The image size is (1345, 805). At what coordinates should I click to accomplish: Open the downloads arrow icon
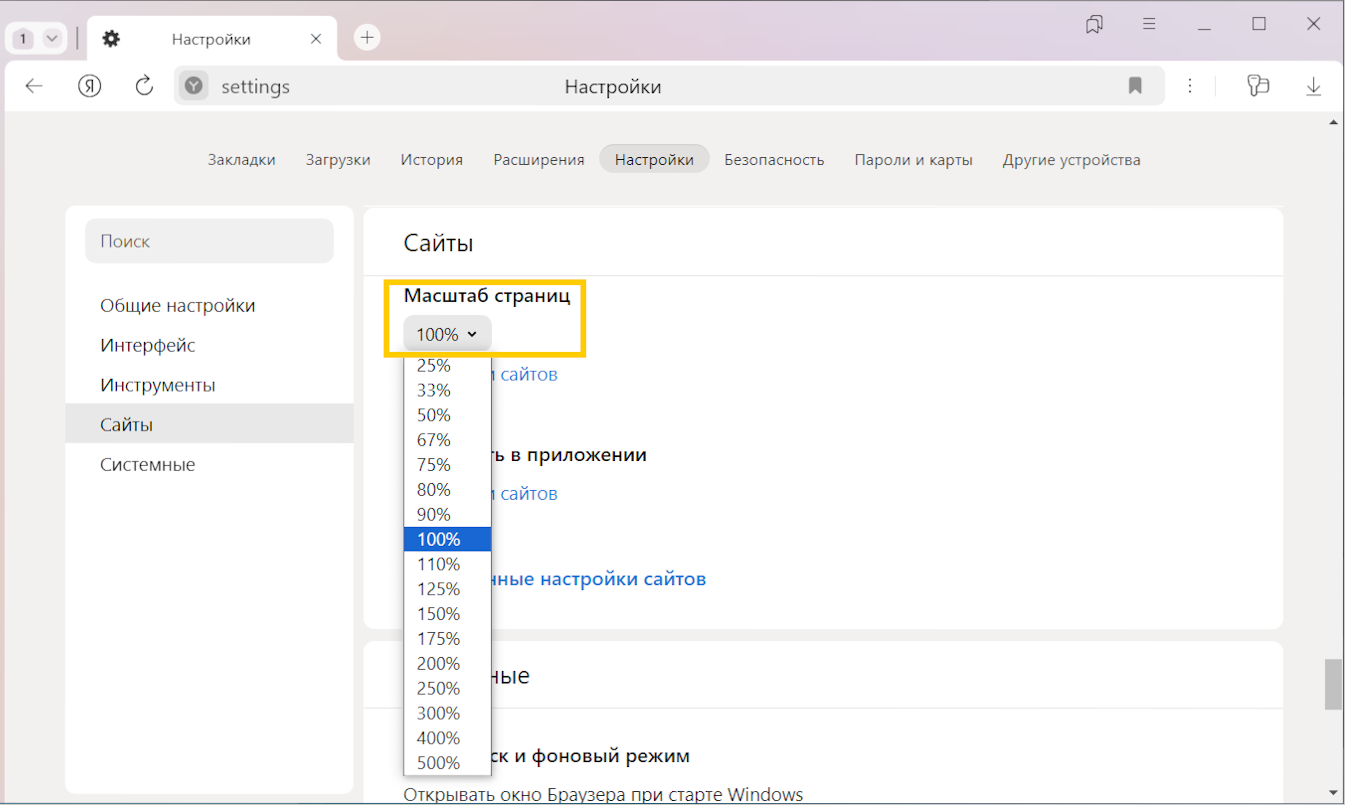coord(1313,87)
